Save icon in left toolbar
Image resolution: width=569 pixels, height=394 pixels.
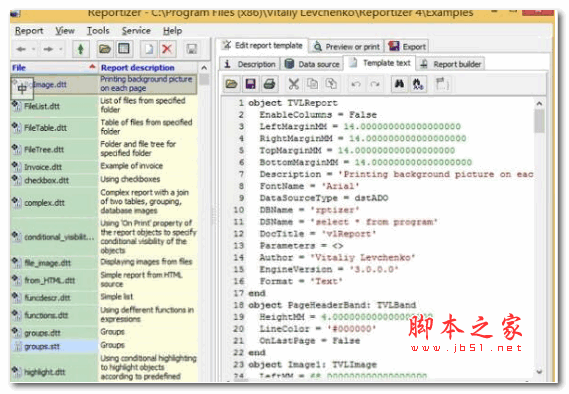pos(191,49)
